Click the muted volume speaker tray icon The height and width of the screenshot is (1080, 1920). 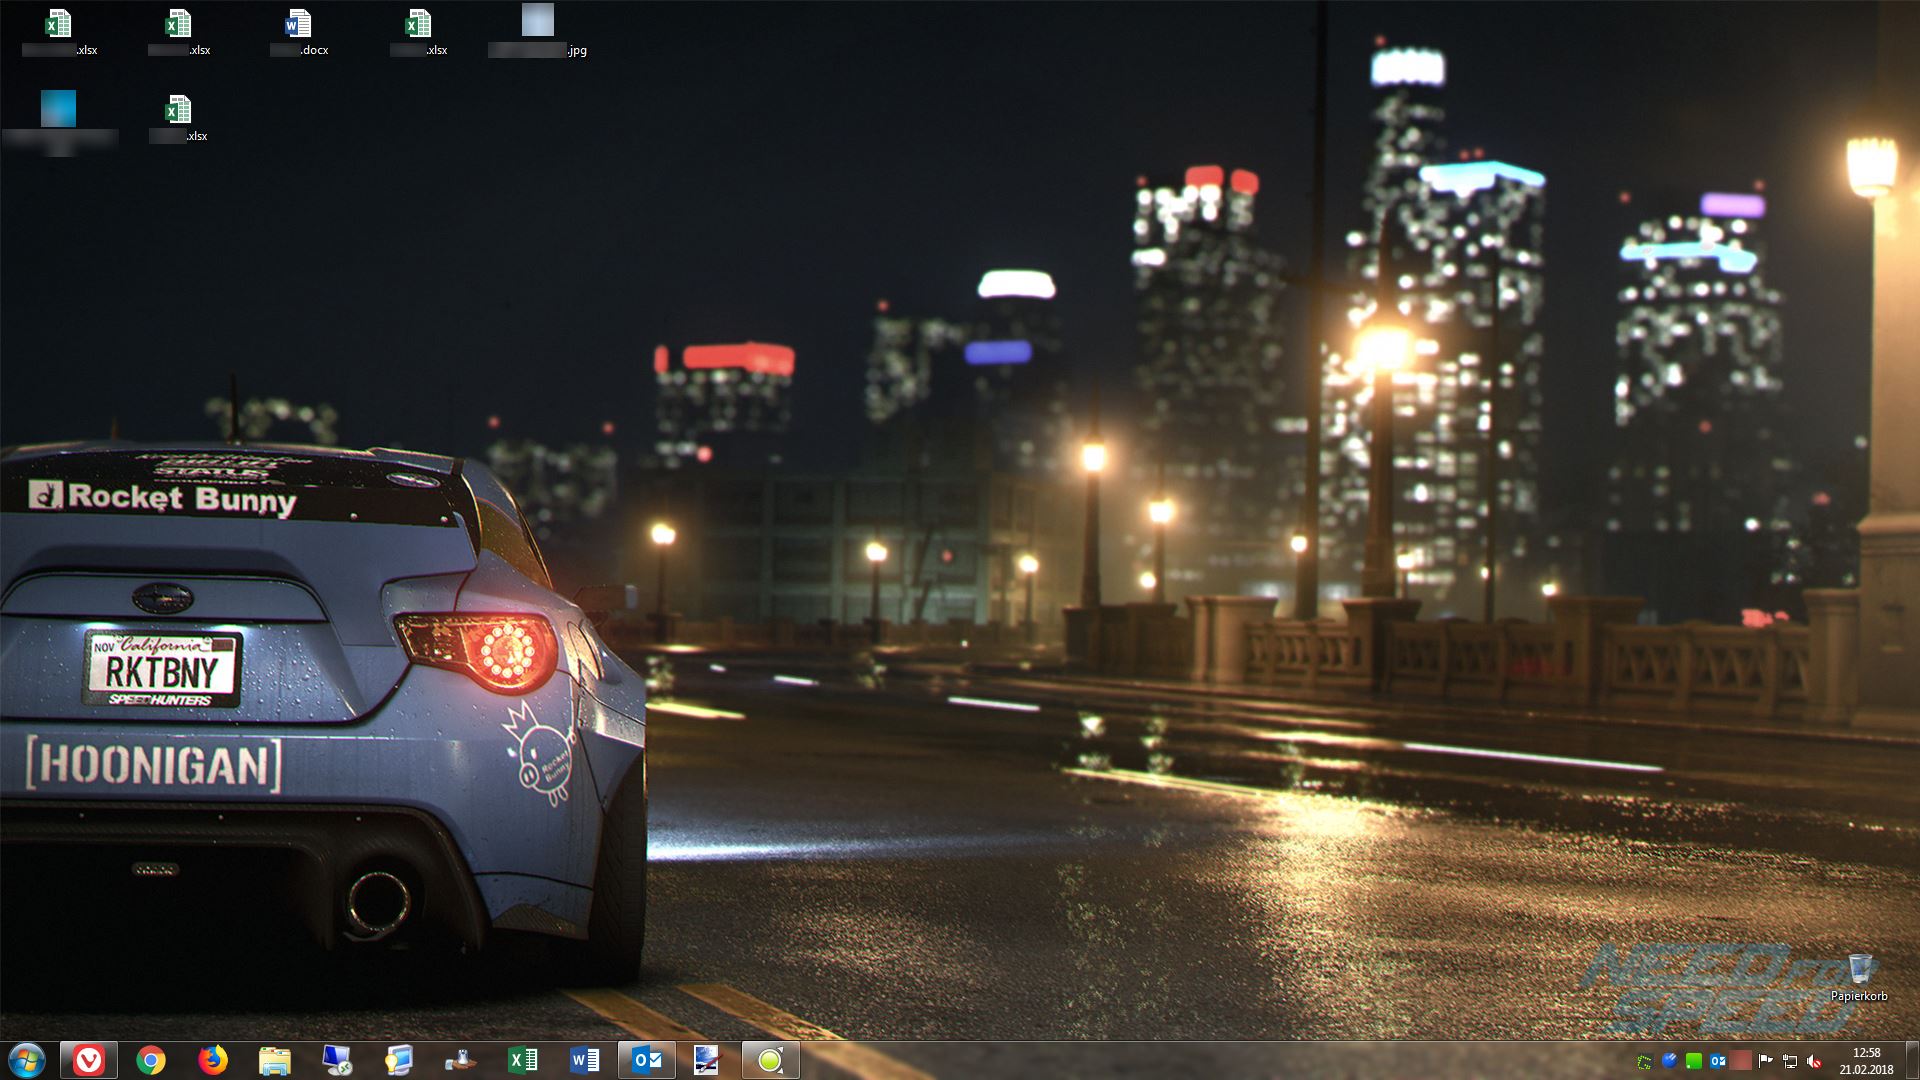point(1814,1061)
